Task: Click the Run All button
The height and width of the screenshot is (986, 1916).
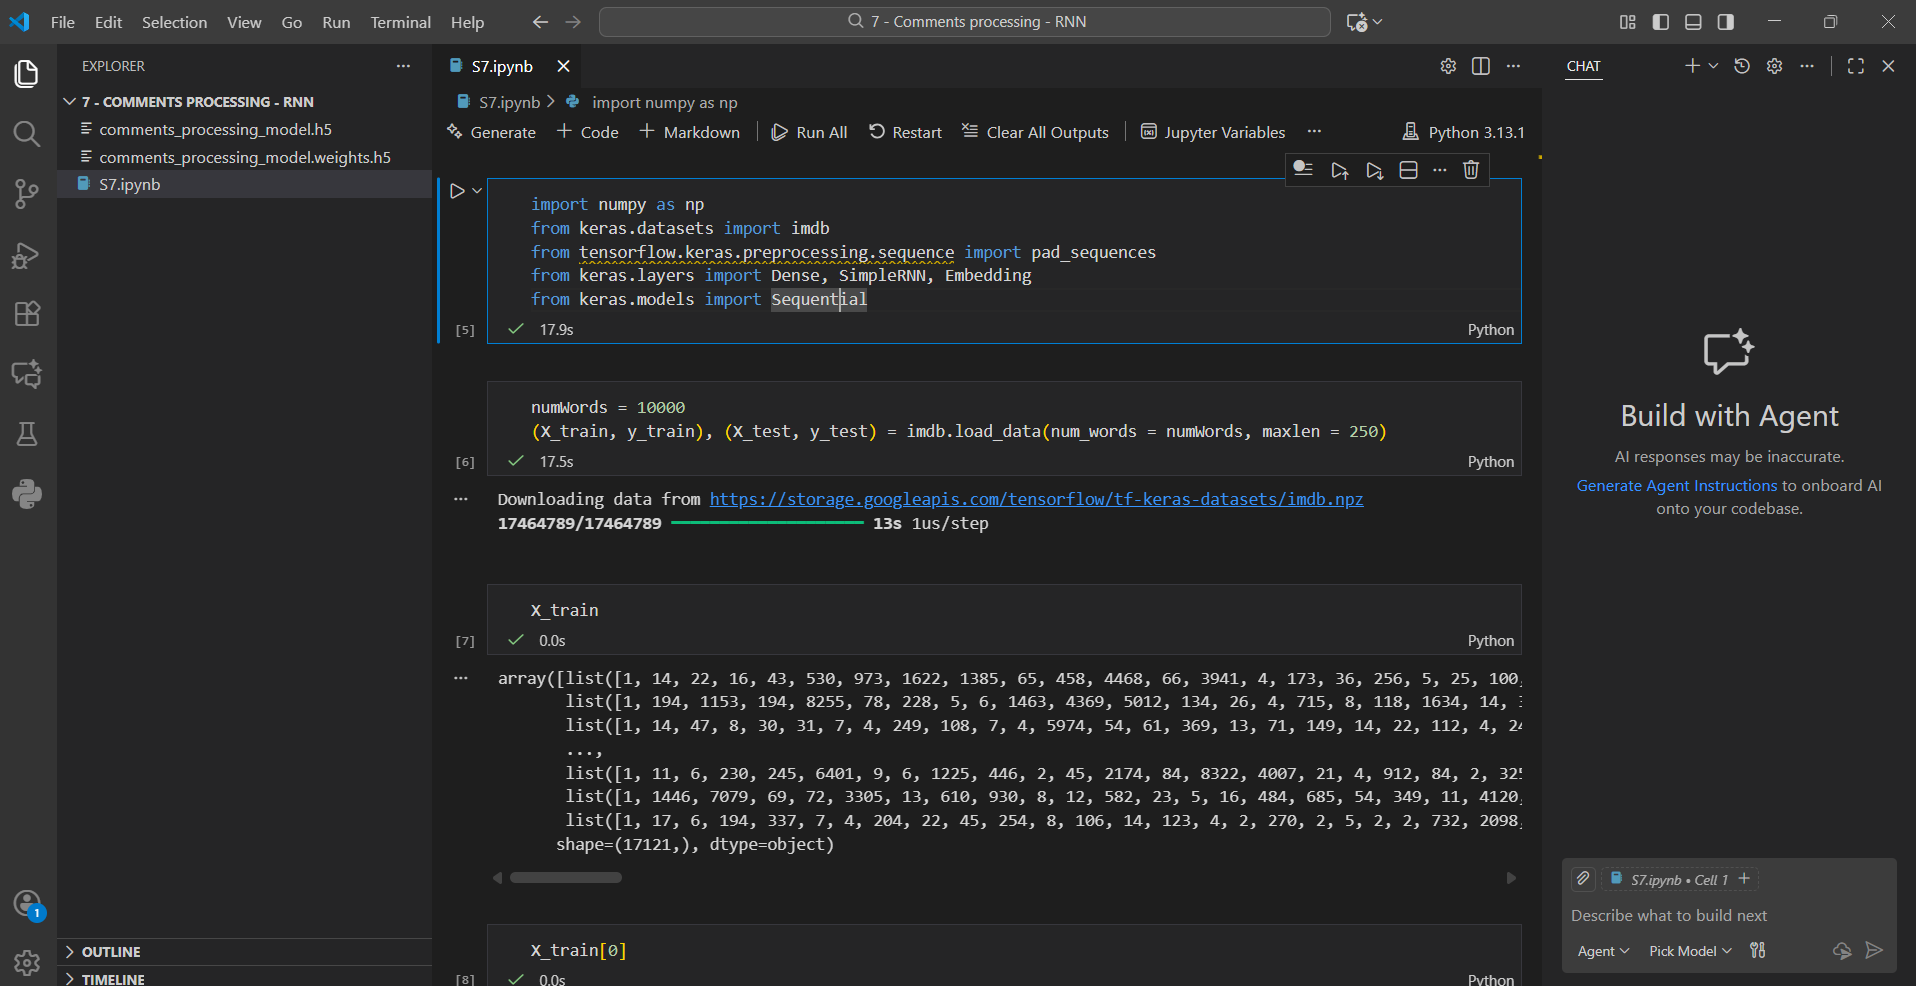Action: [x=810, y=132]
